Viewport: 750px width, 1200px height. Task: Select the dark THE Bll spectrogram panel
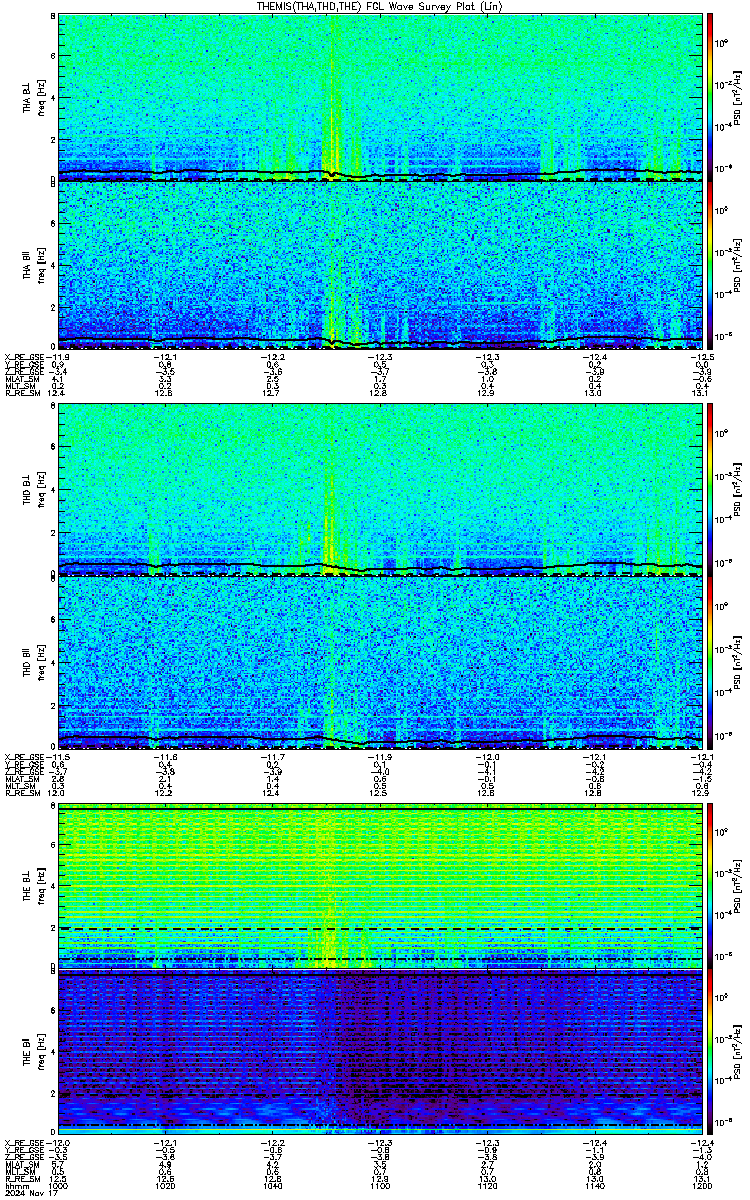(x=380, y=1052)
